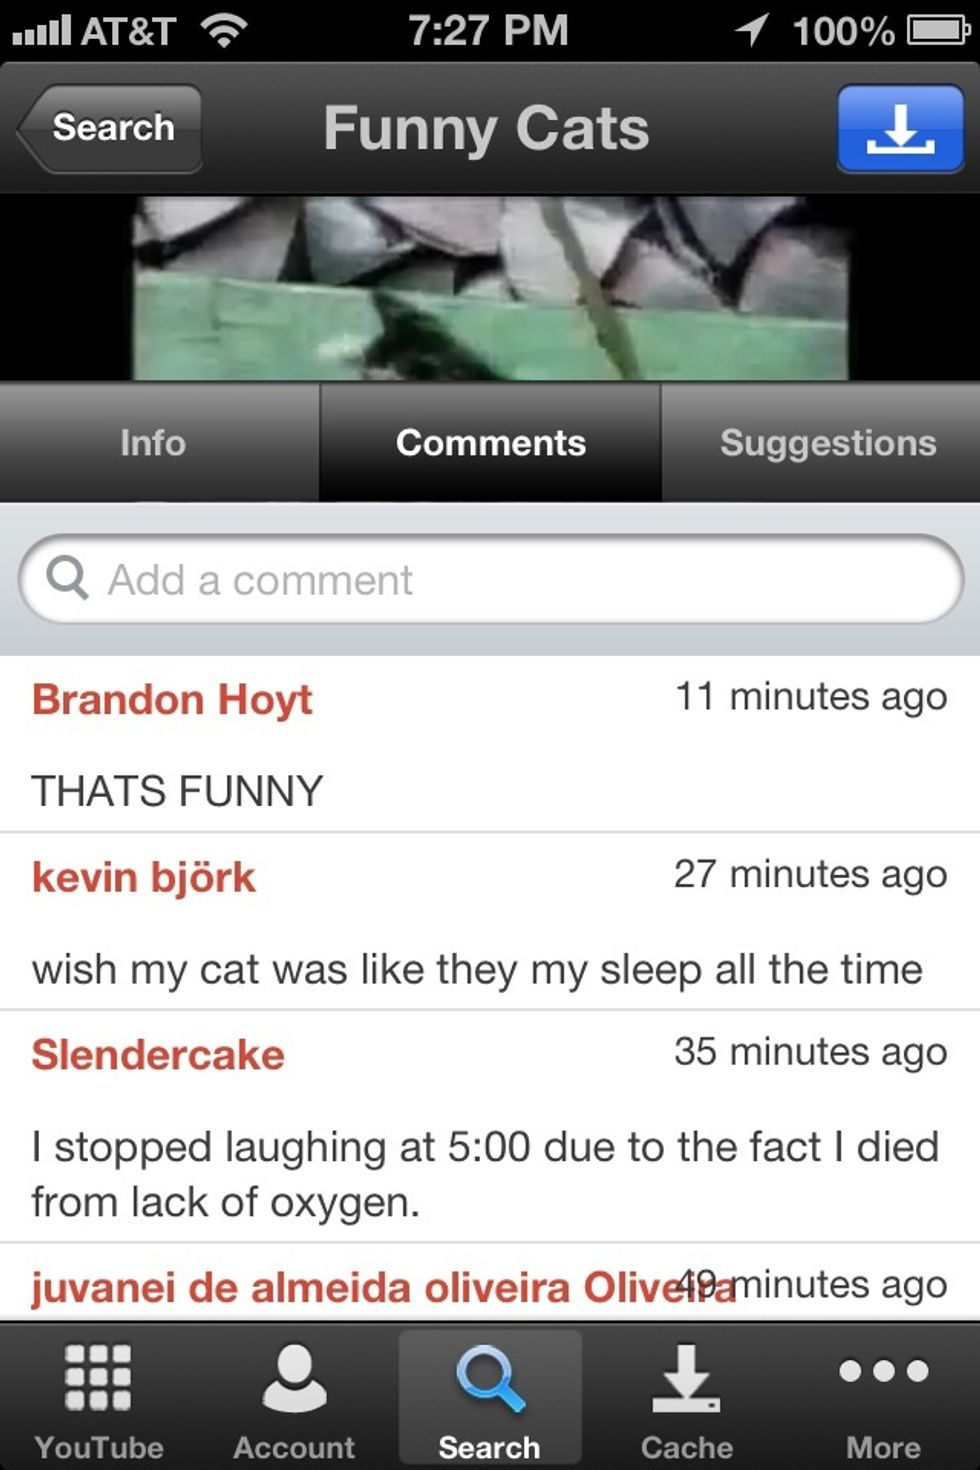Tap the Slendercake username

pyautogui.click(x=158, y=1055)
